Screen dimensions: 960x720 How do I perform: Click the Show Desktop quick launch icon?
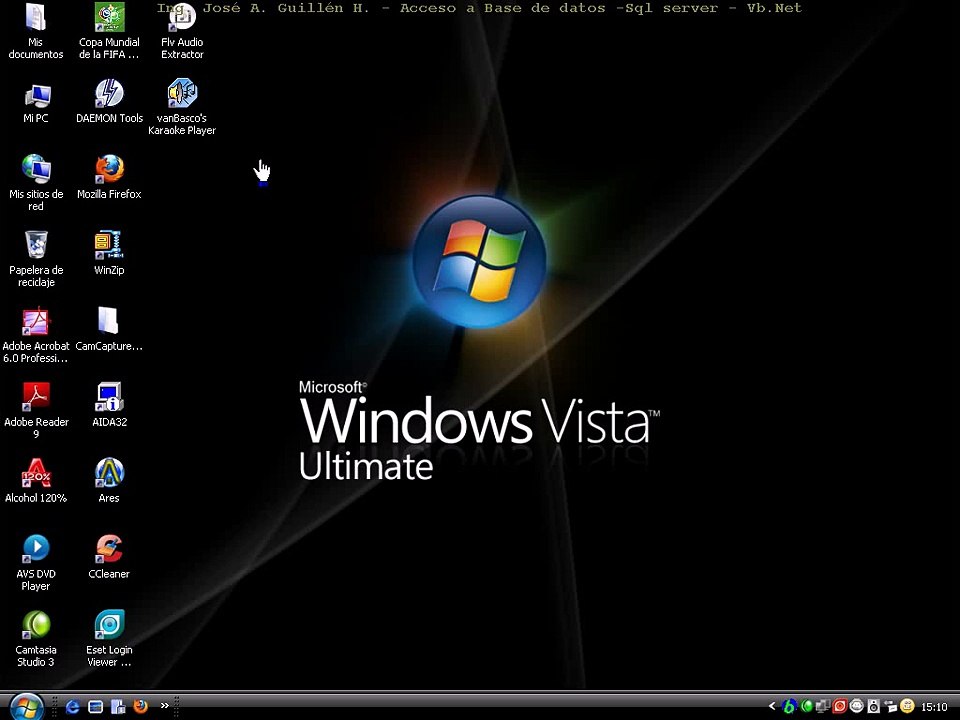(x=96, y=707)
